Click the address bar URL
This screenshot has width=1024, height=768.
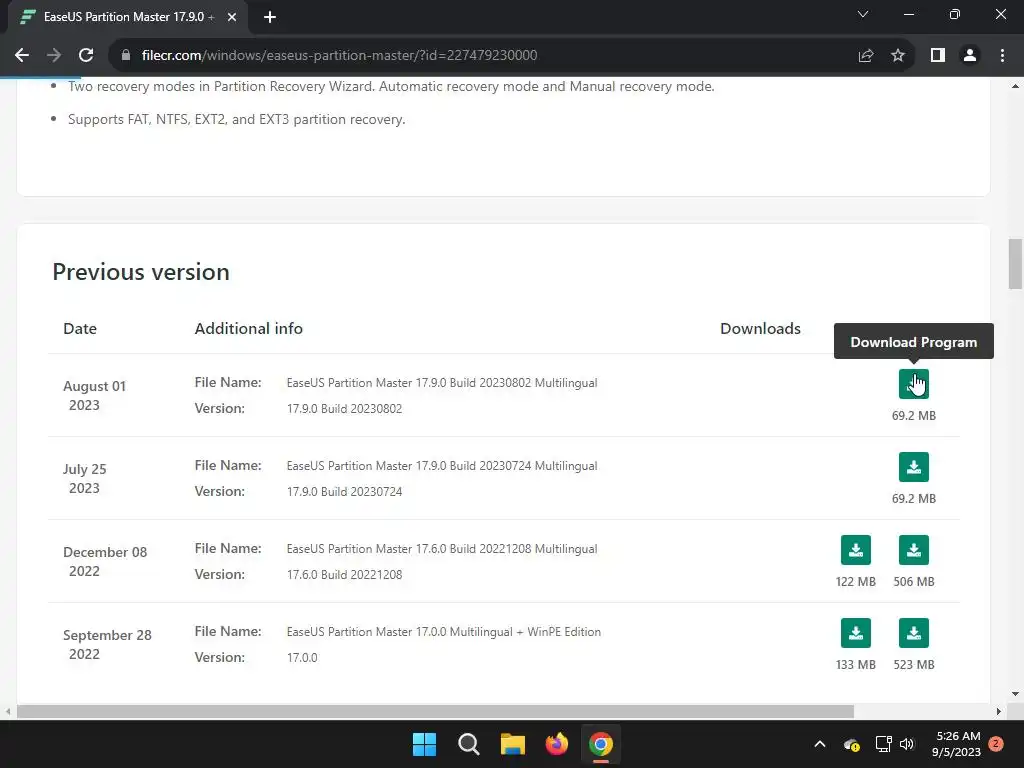(x=339, y=56)
